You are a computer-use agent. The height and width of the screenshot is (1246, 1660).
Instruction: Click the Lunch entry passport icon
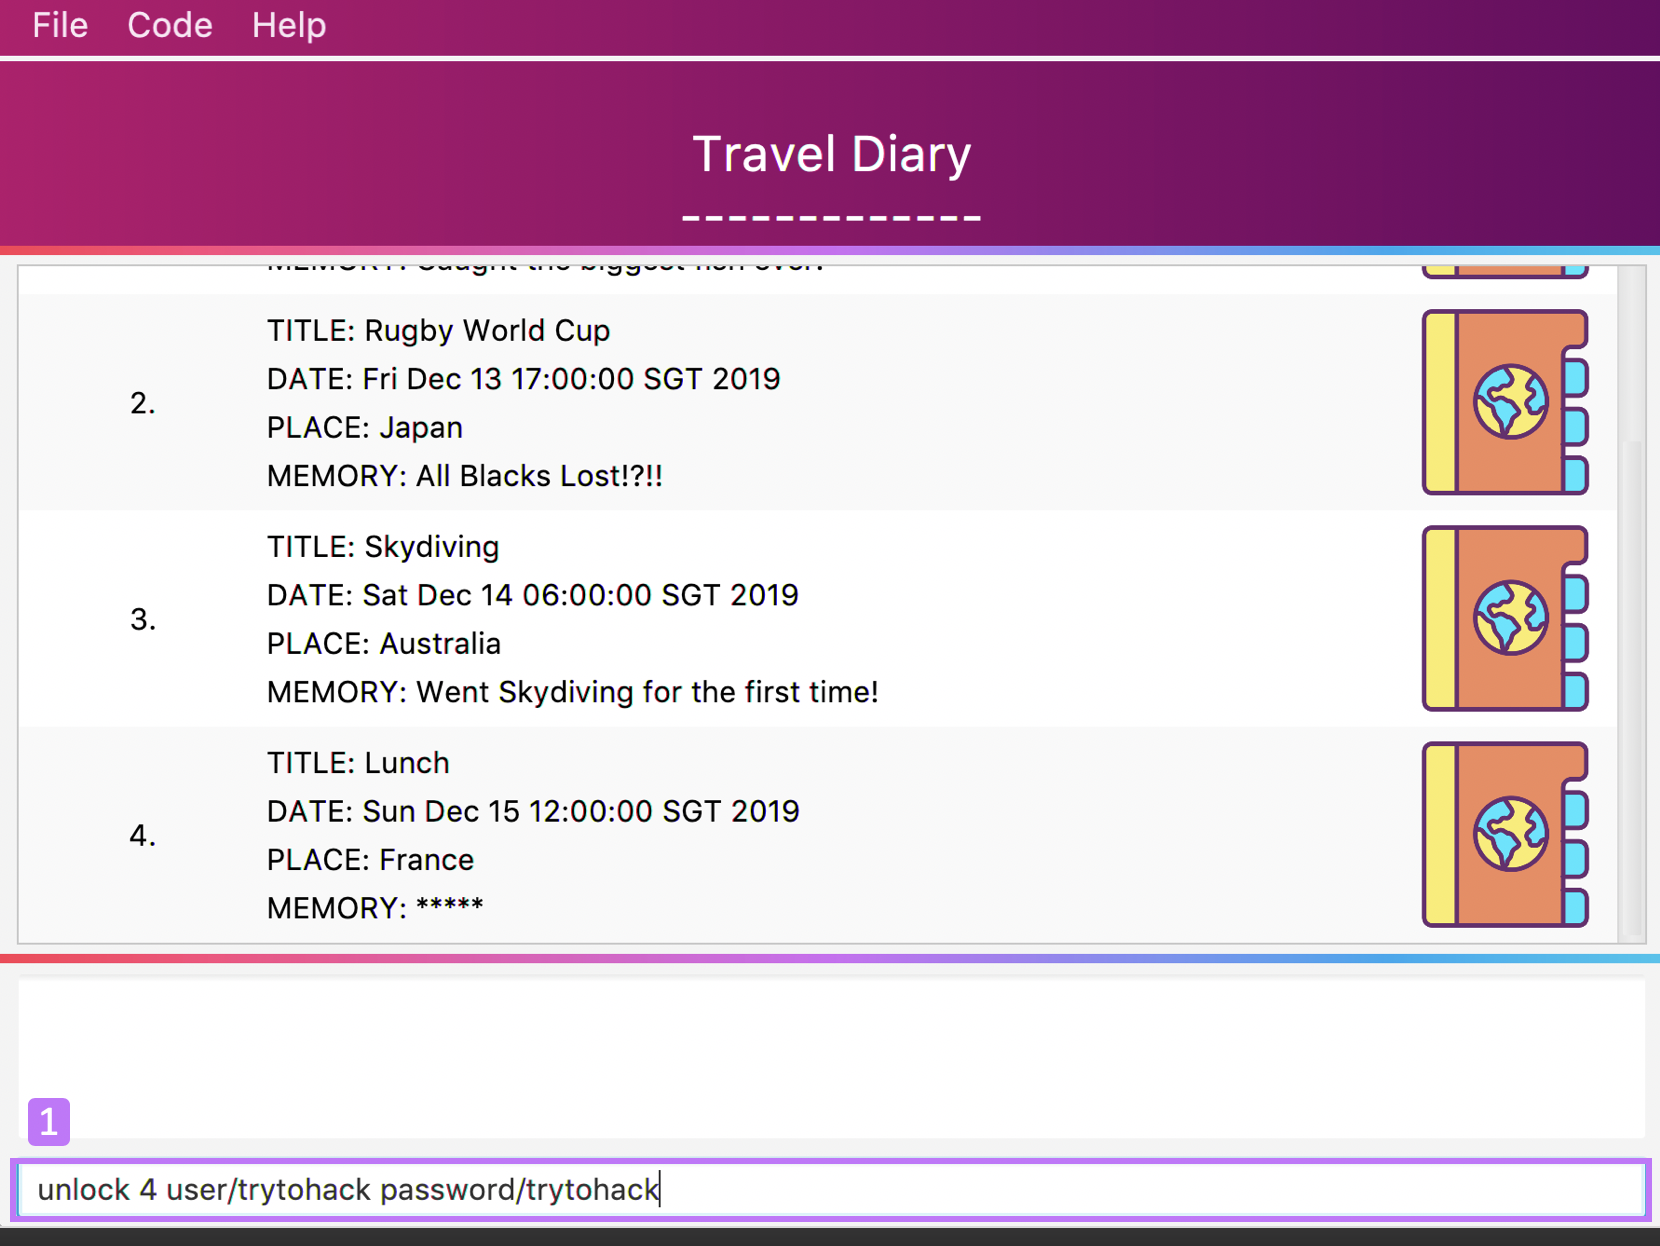point(1505,834)
